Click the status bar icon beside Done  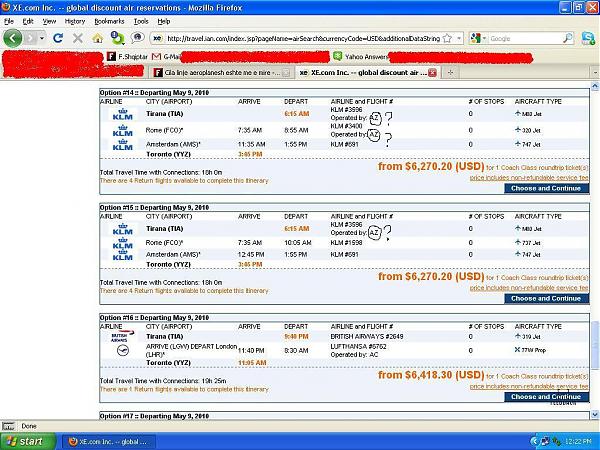[8, 426]
